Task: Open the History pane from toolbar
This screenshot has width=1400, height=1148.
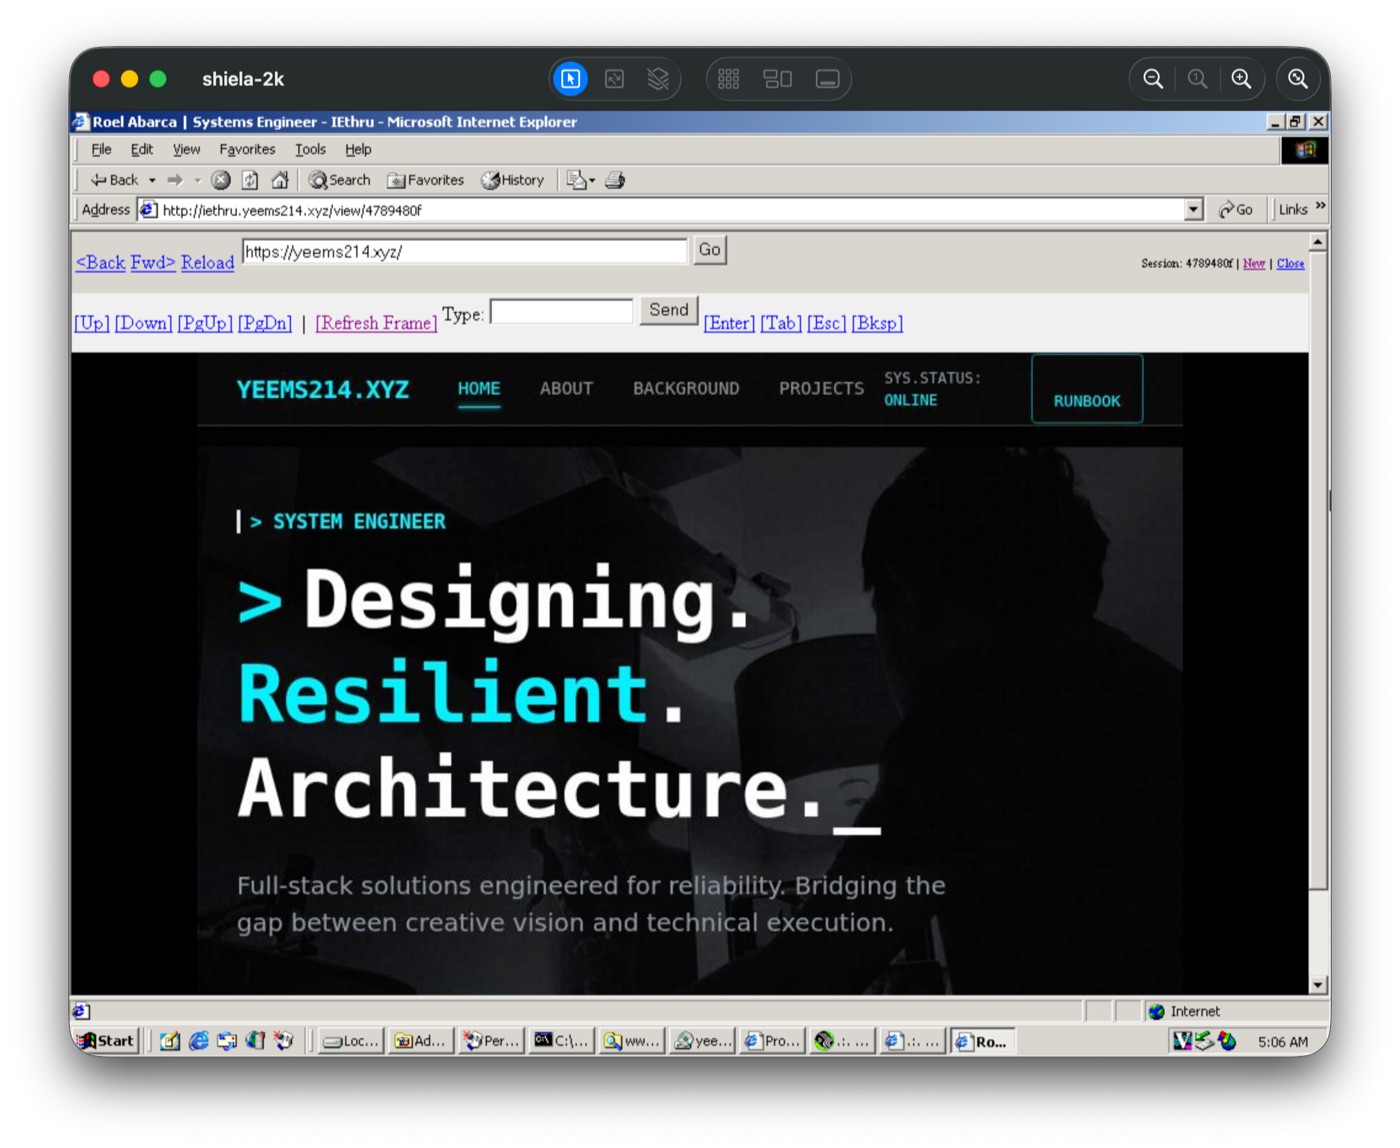Action: tap(512, 180)
